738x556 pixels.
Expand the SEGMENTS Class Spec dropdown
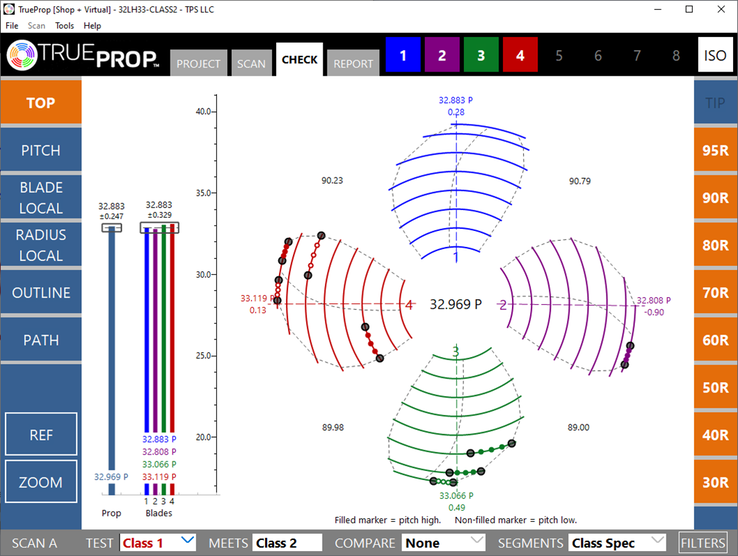click(x=616, y=543)
